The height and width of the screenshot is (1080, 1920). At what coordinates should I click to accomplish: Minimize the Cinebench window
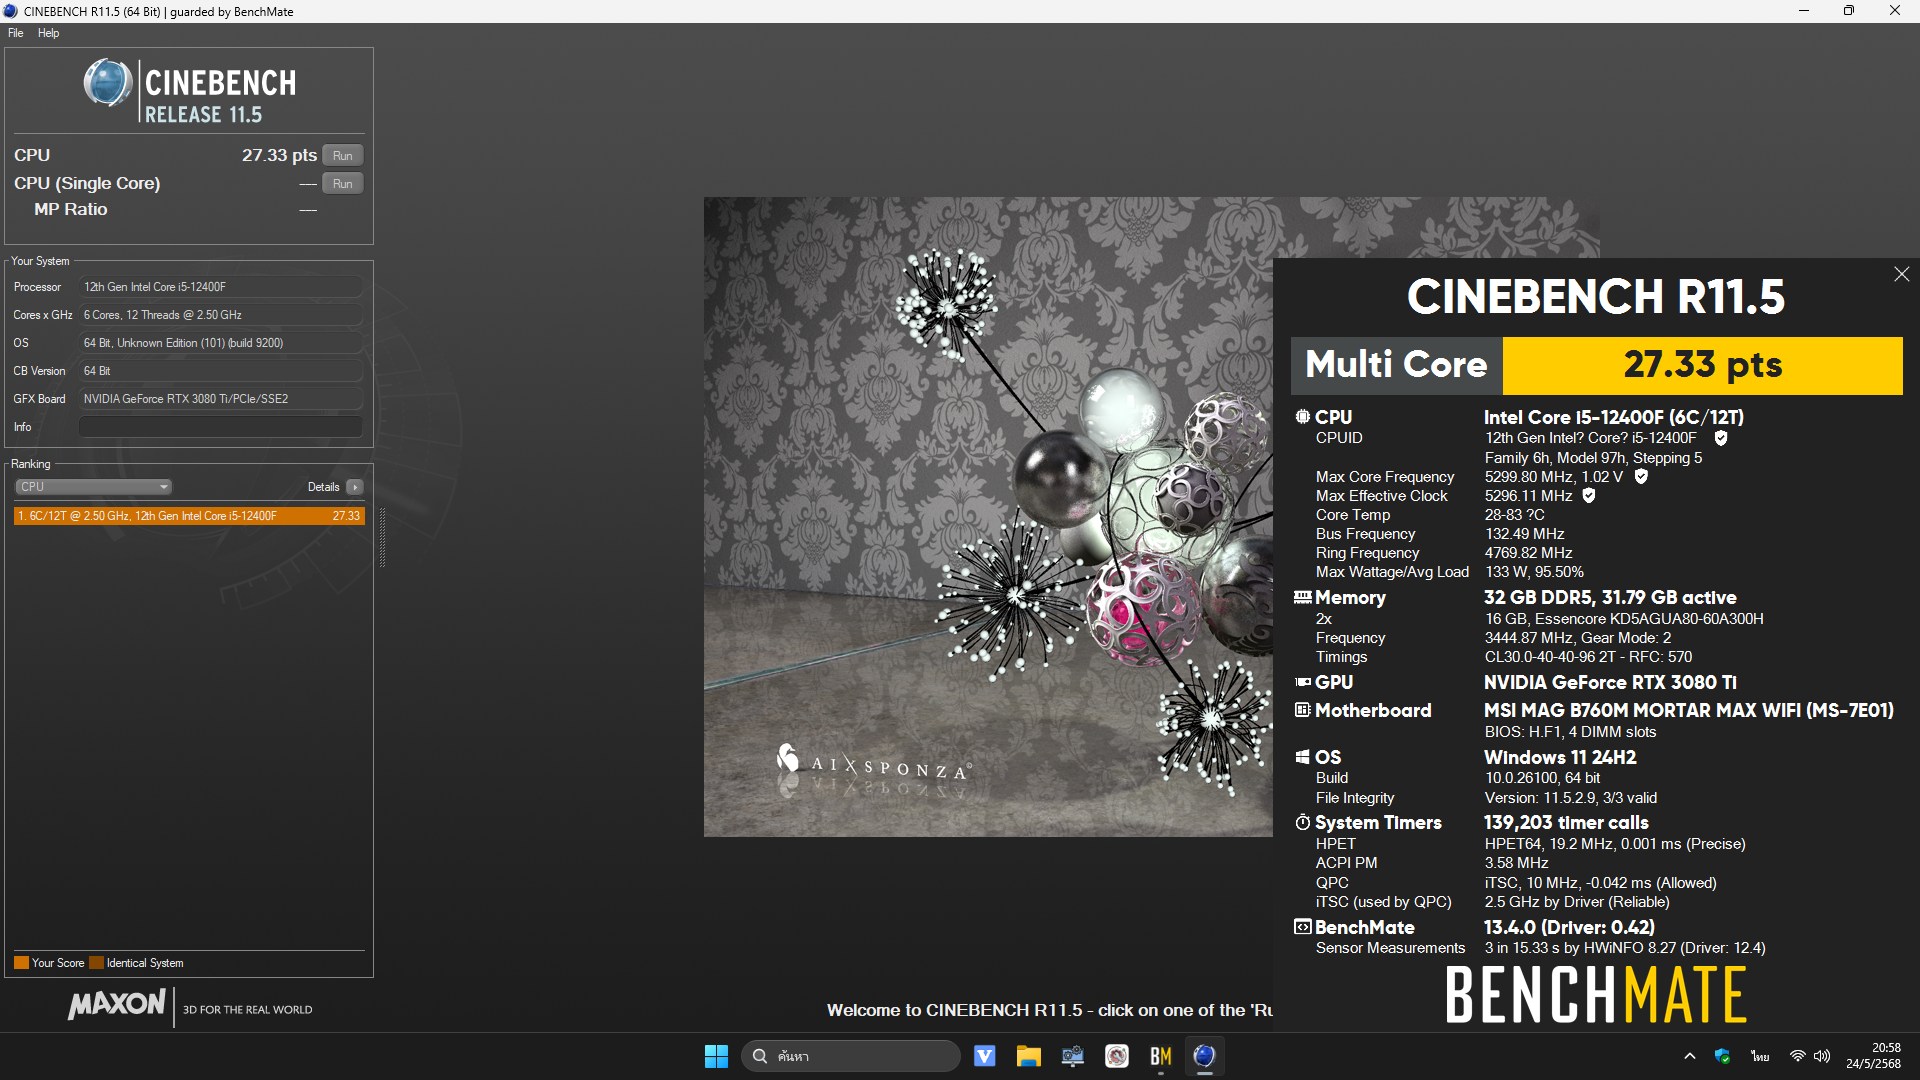tap(1804, 11)
